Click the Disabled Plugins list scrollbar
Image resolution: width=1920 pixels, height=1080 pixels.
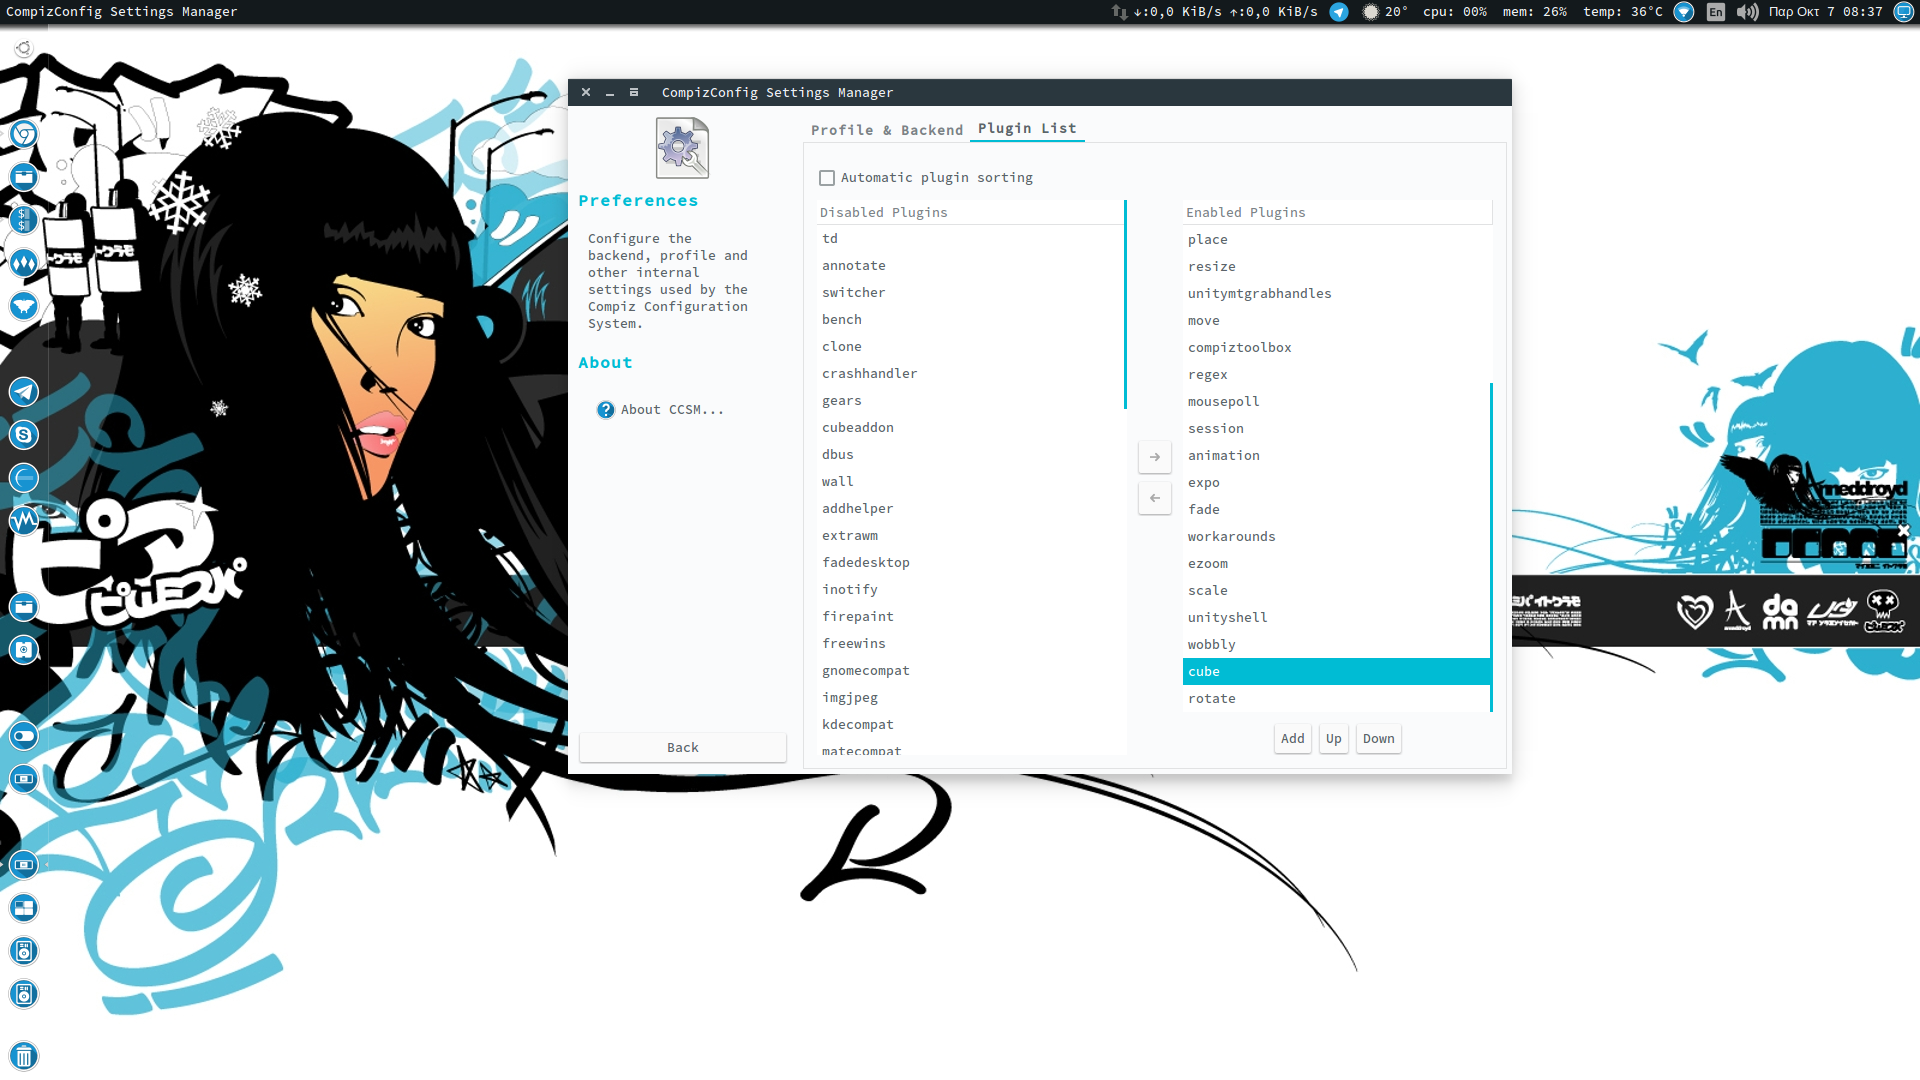coord(1125,305)
